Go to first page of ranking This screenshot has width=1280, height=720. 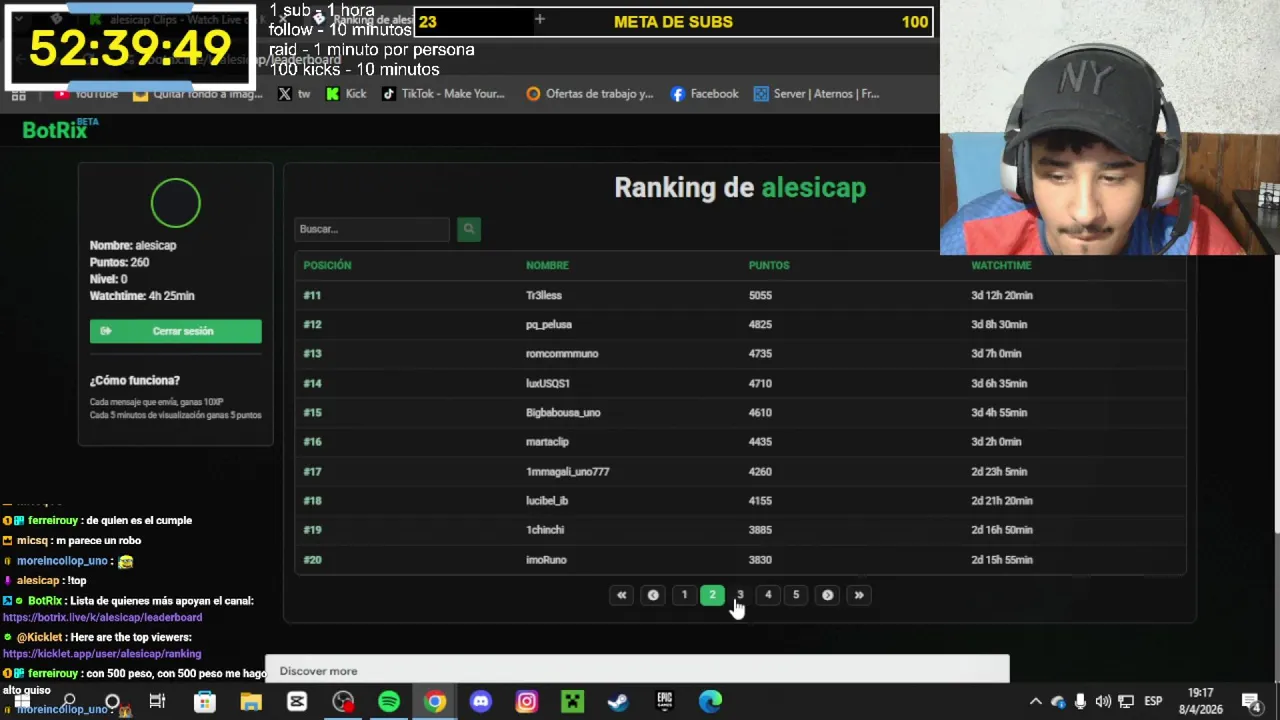click(621, 595)
